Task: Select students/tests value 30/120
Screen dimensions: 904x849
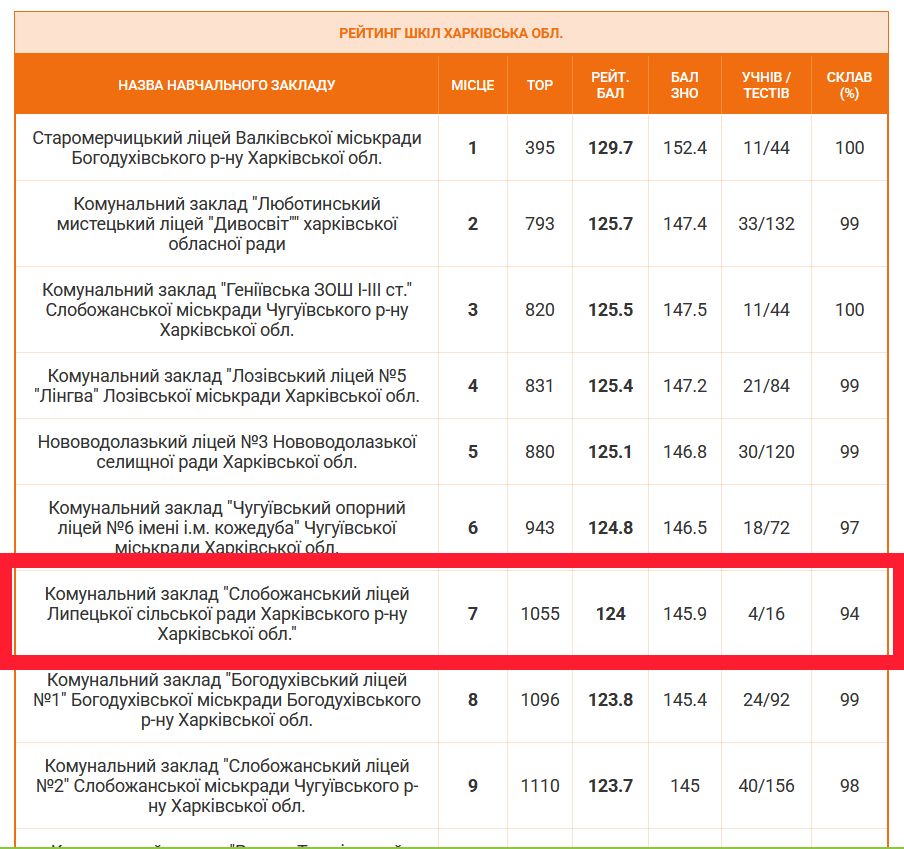Action: pyautogui.click(x=766, y=452)
